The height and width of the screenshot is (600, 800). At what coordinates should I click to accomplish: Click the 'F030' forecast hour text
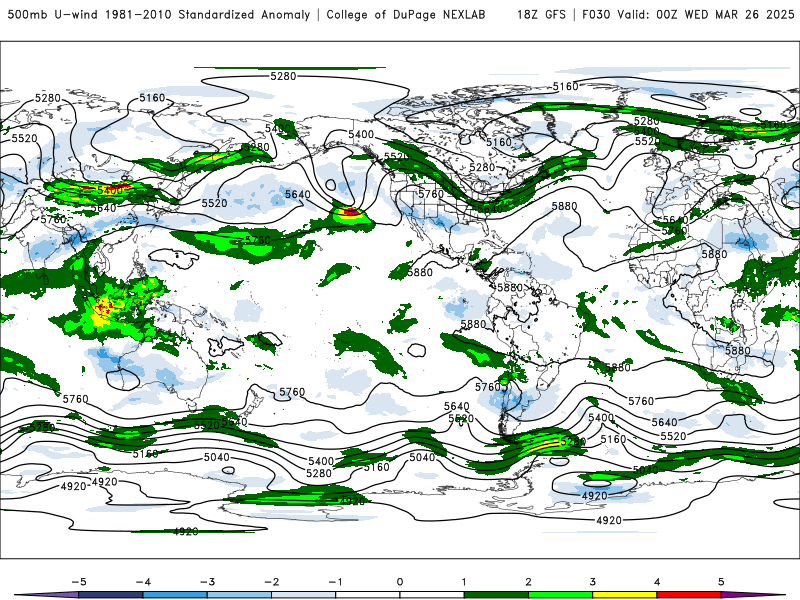(x=596, y=15)
